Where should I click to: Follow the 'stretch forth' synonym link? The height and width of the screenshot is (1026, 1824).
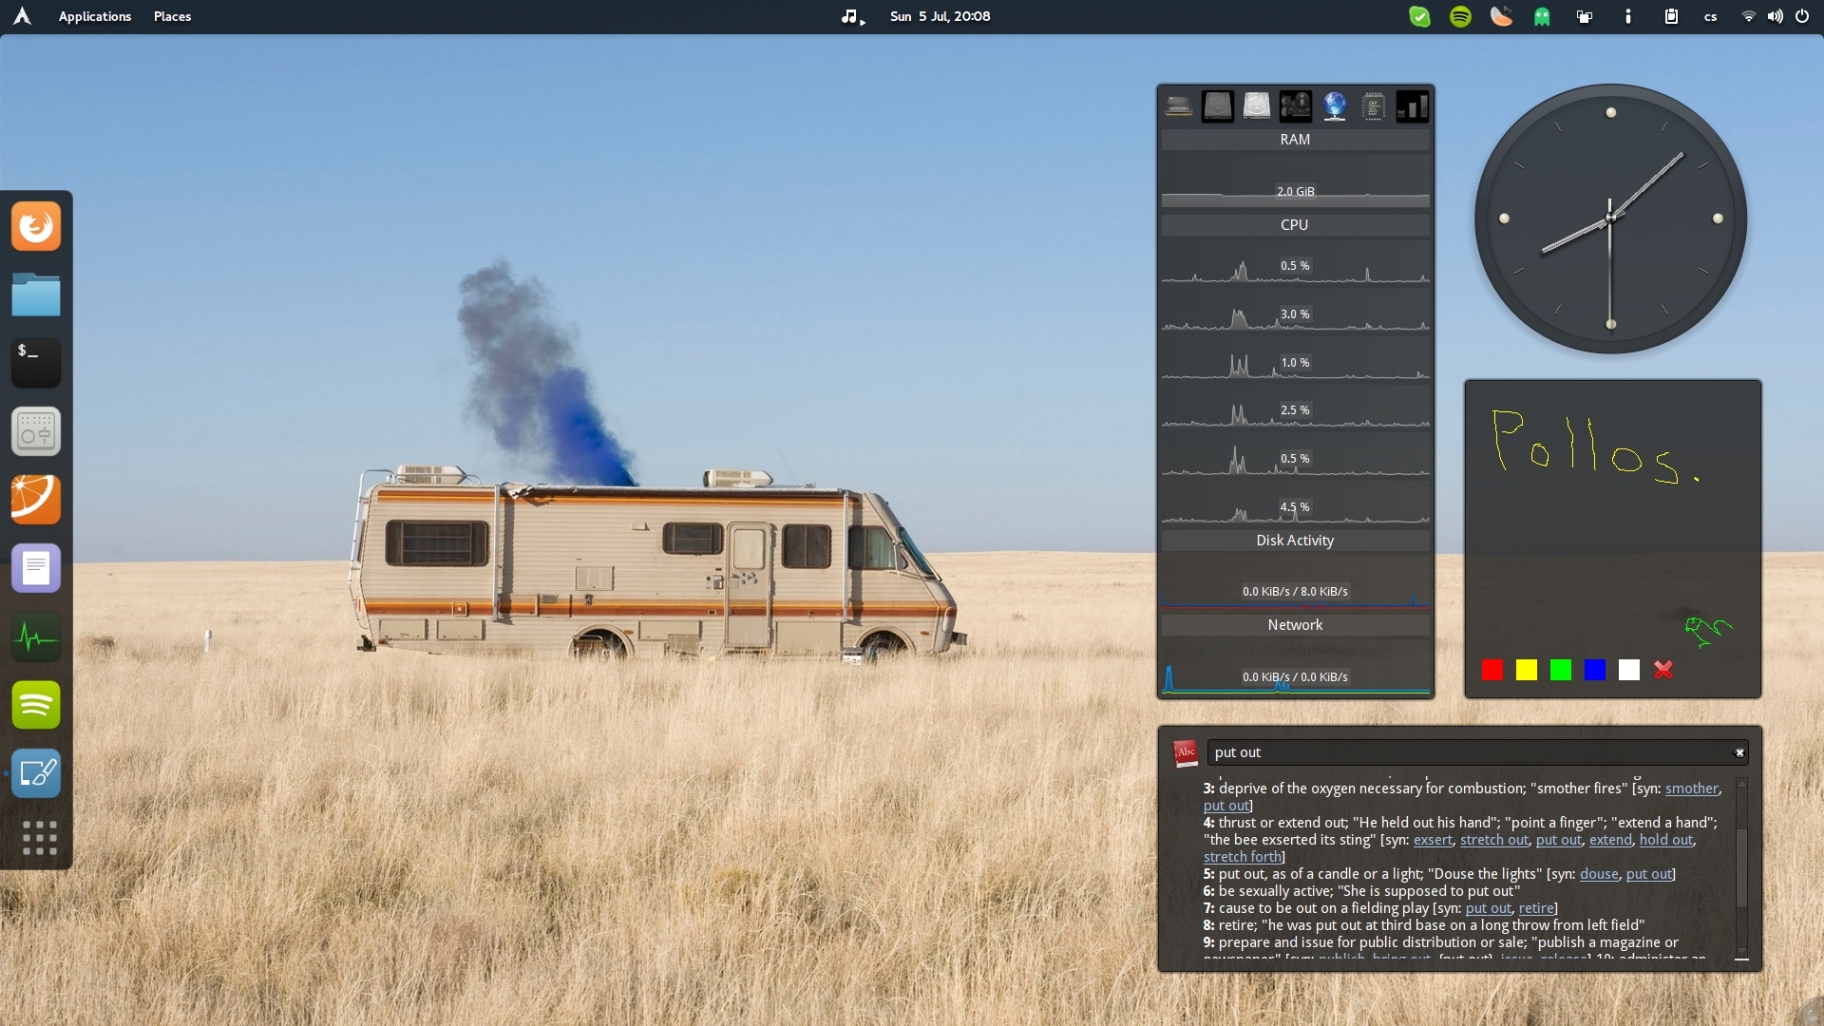coord(1242,857)
